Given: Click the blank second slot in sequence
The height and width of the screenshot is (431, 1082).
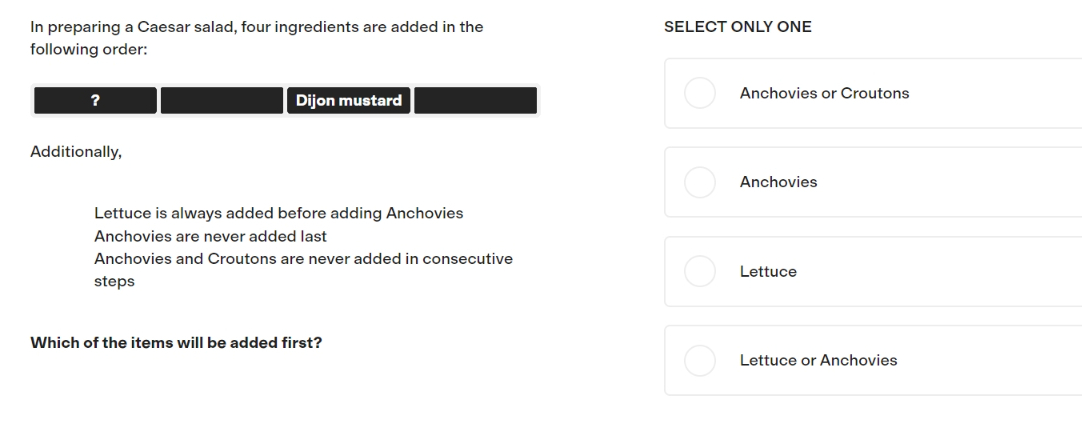Looking at the screenshot, I should [222, 101].
